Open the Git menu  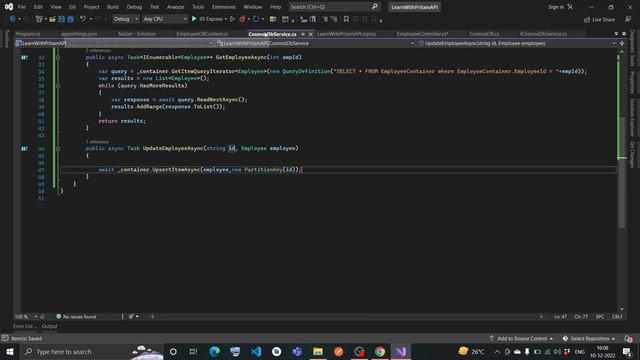(x=72, y=7)
